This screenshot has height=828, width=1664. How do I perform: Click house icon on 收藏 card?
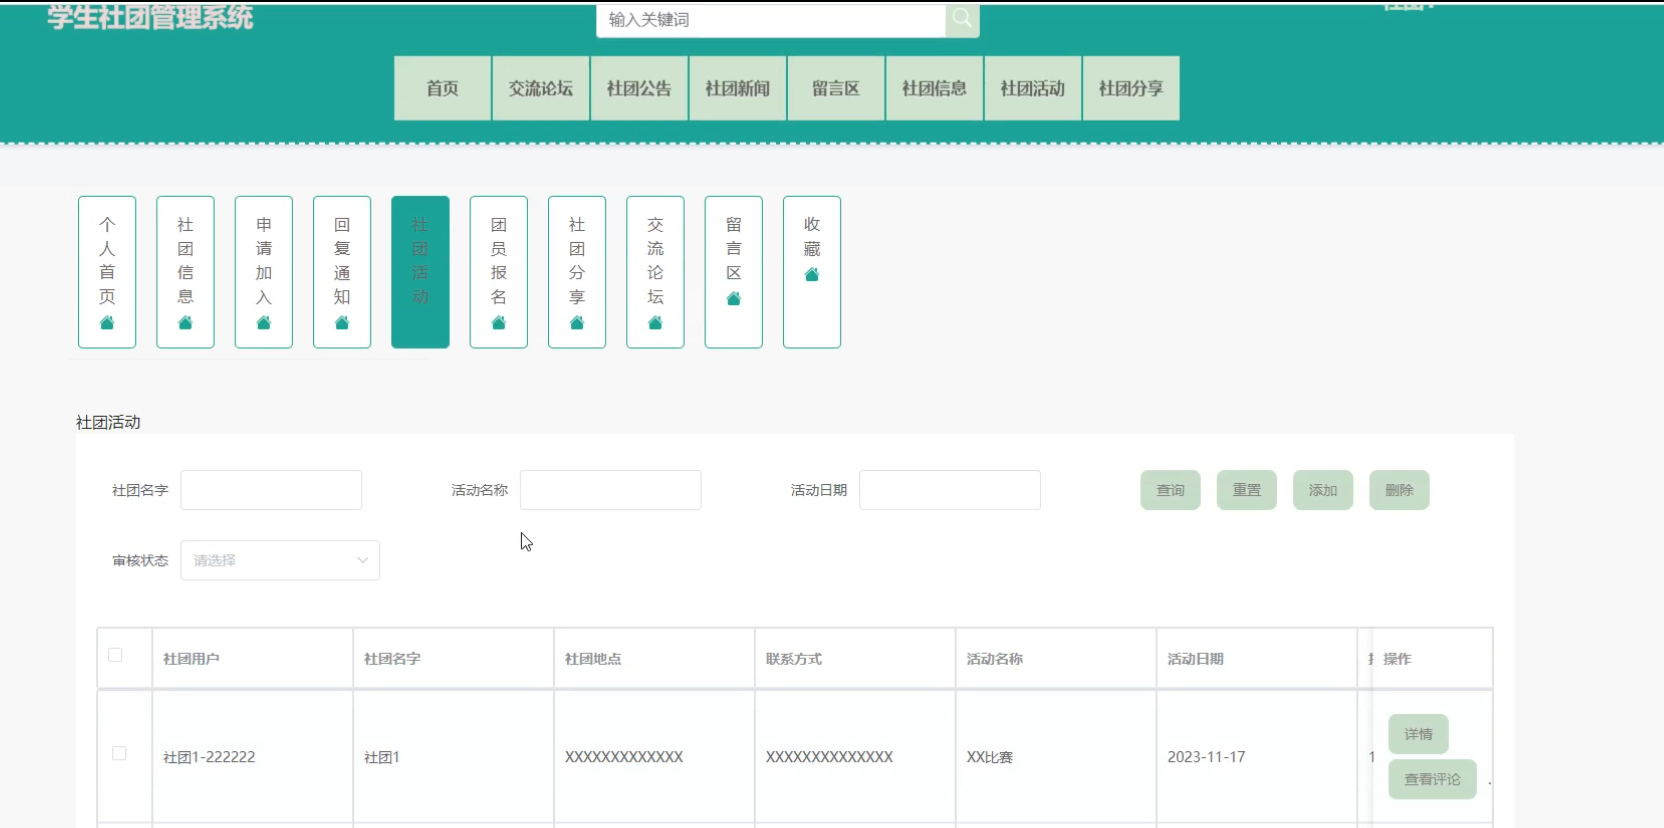(x=812, y=274)
